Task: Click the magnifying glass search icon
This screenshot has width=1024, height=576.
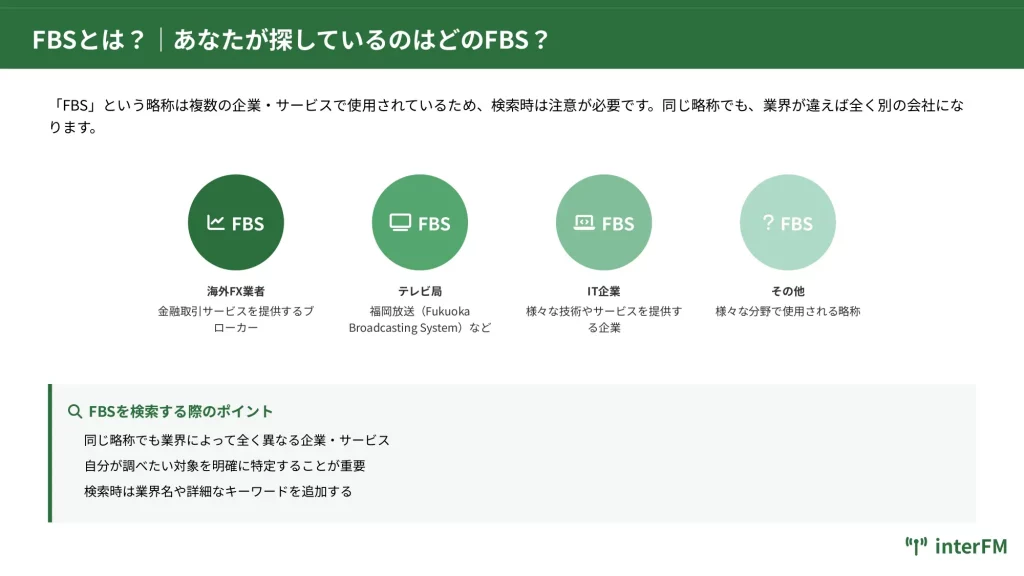Action: pos(74,411)
